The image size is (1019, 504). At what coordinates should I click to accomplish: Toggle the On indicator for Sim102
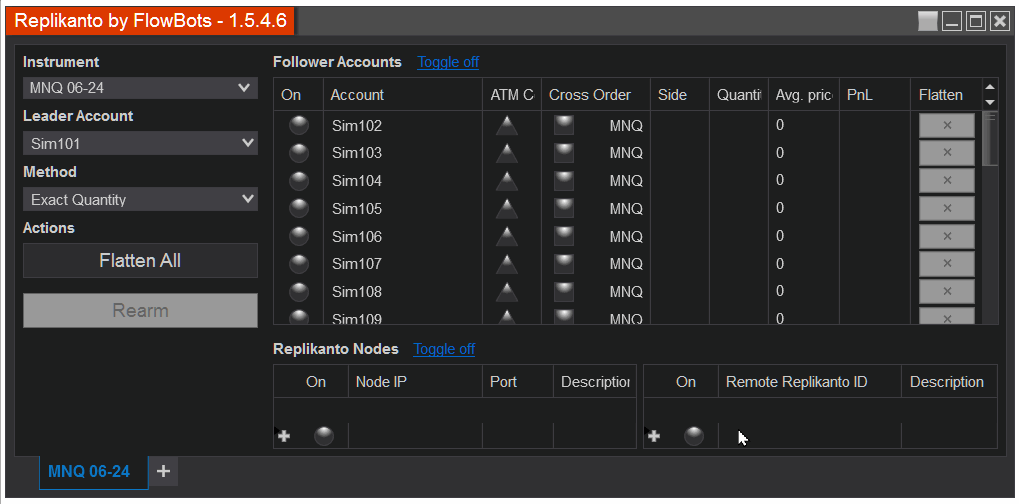(x=299, y=125)
